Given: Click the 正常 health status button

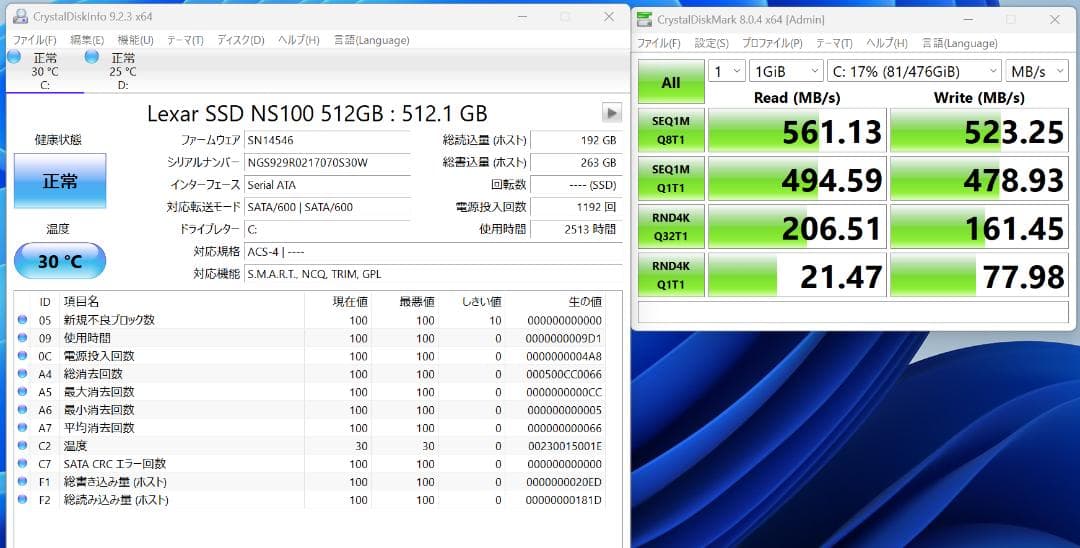Looking at the screenshot, I should 60,180.
